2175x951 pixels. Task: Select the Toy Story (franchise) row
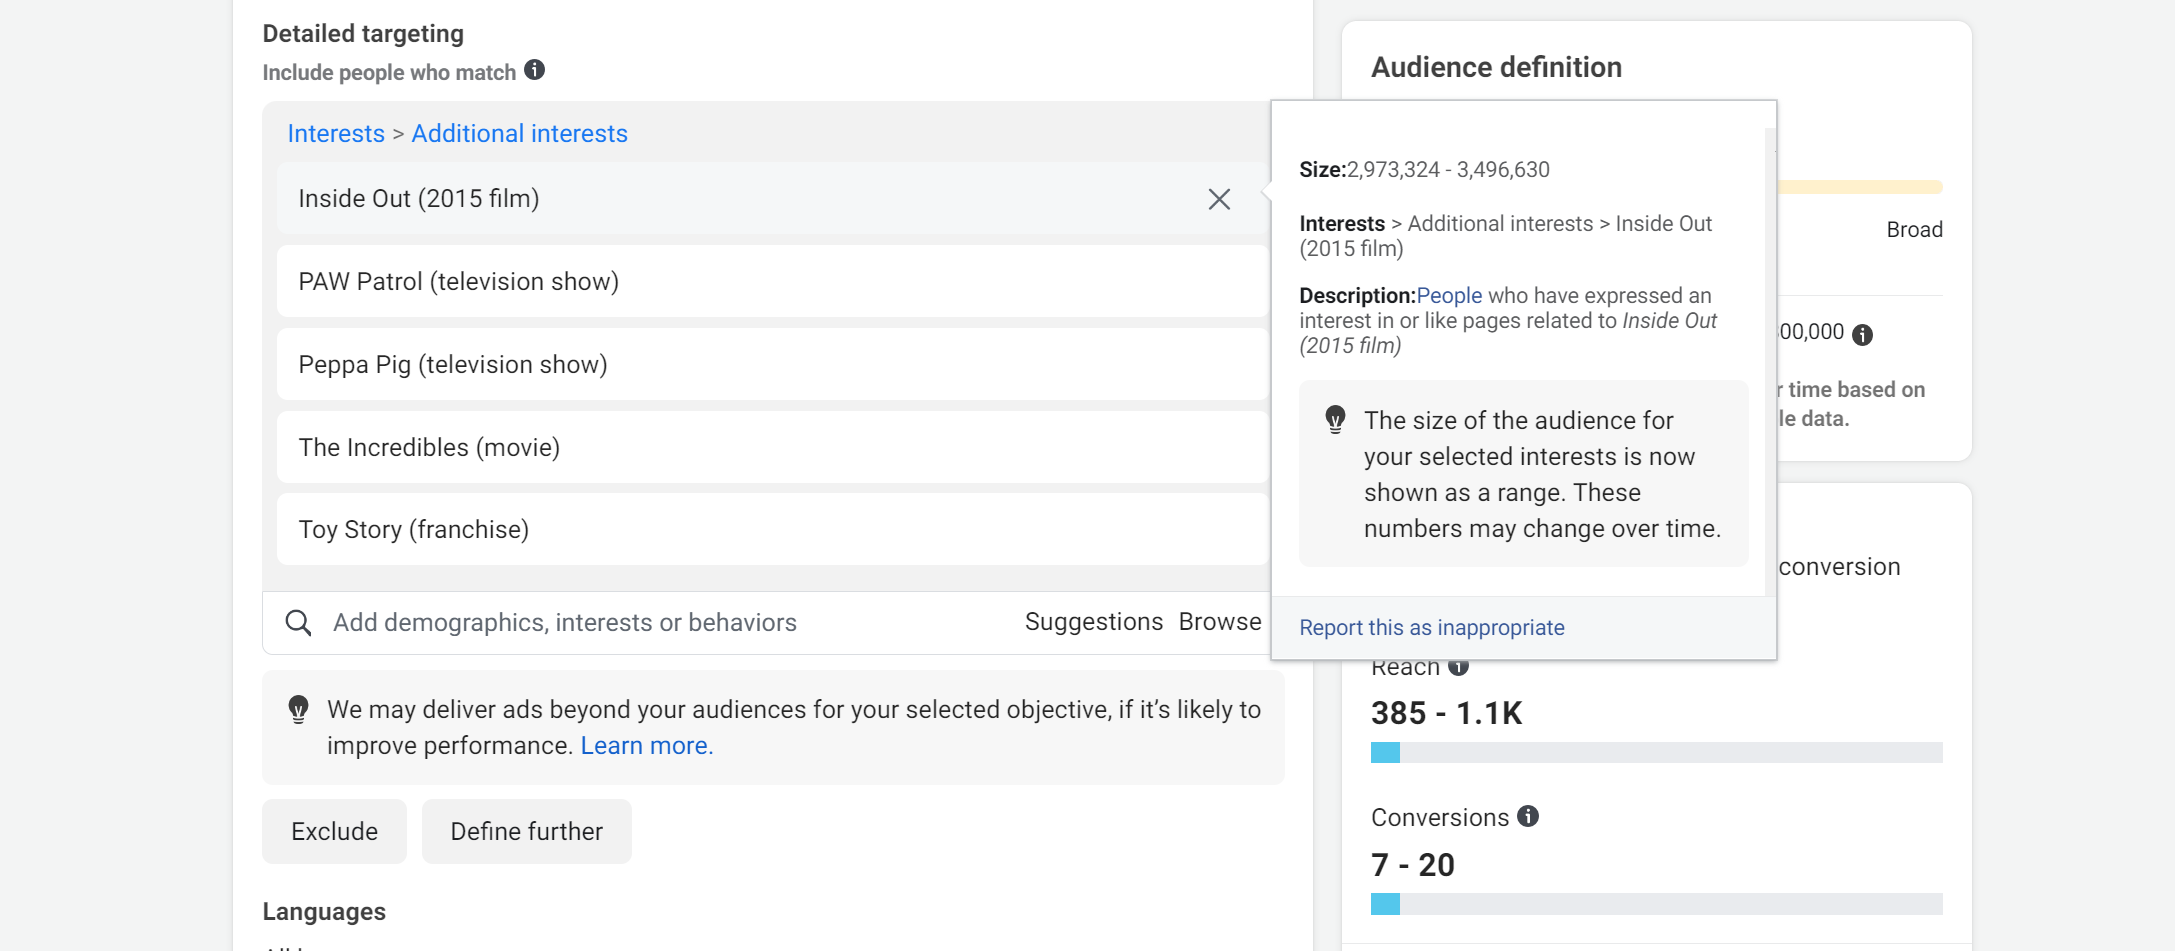click(x=772, y=530)
